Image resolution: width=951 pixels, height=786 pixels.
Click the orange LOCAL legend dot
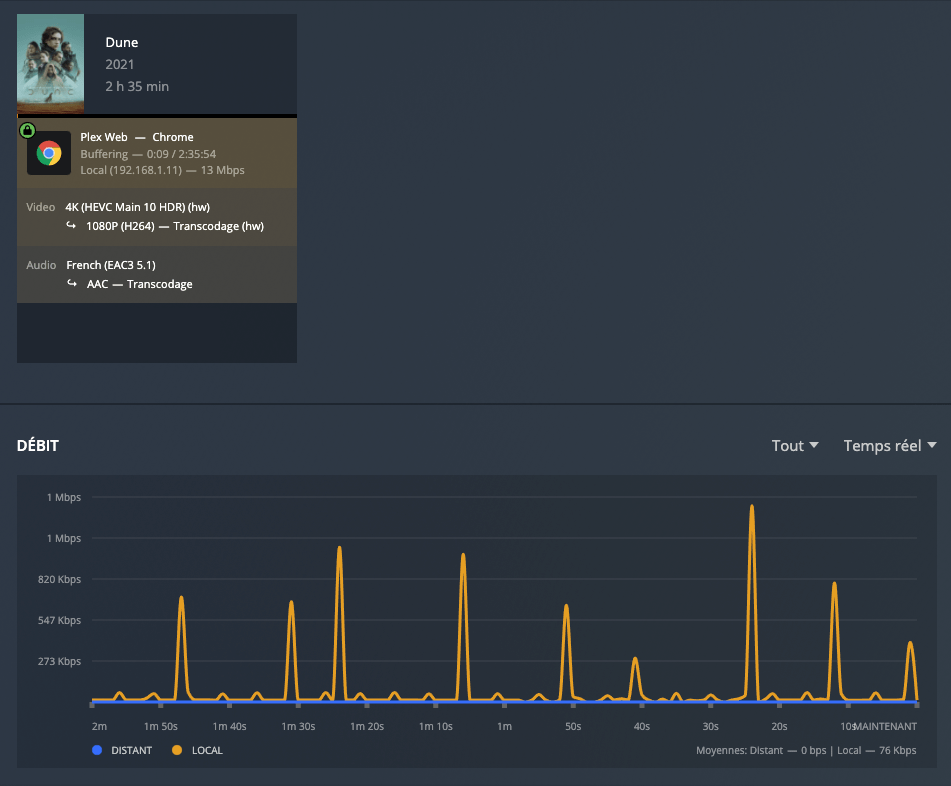click(x=177, y=750)
